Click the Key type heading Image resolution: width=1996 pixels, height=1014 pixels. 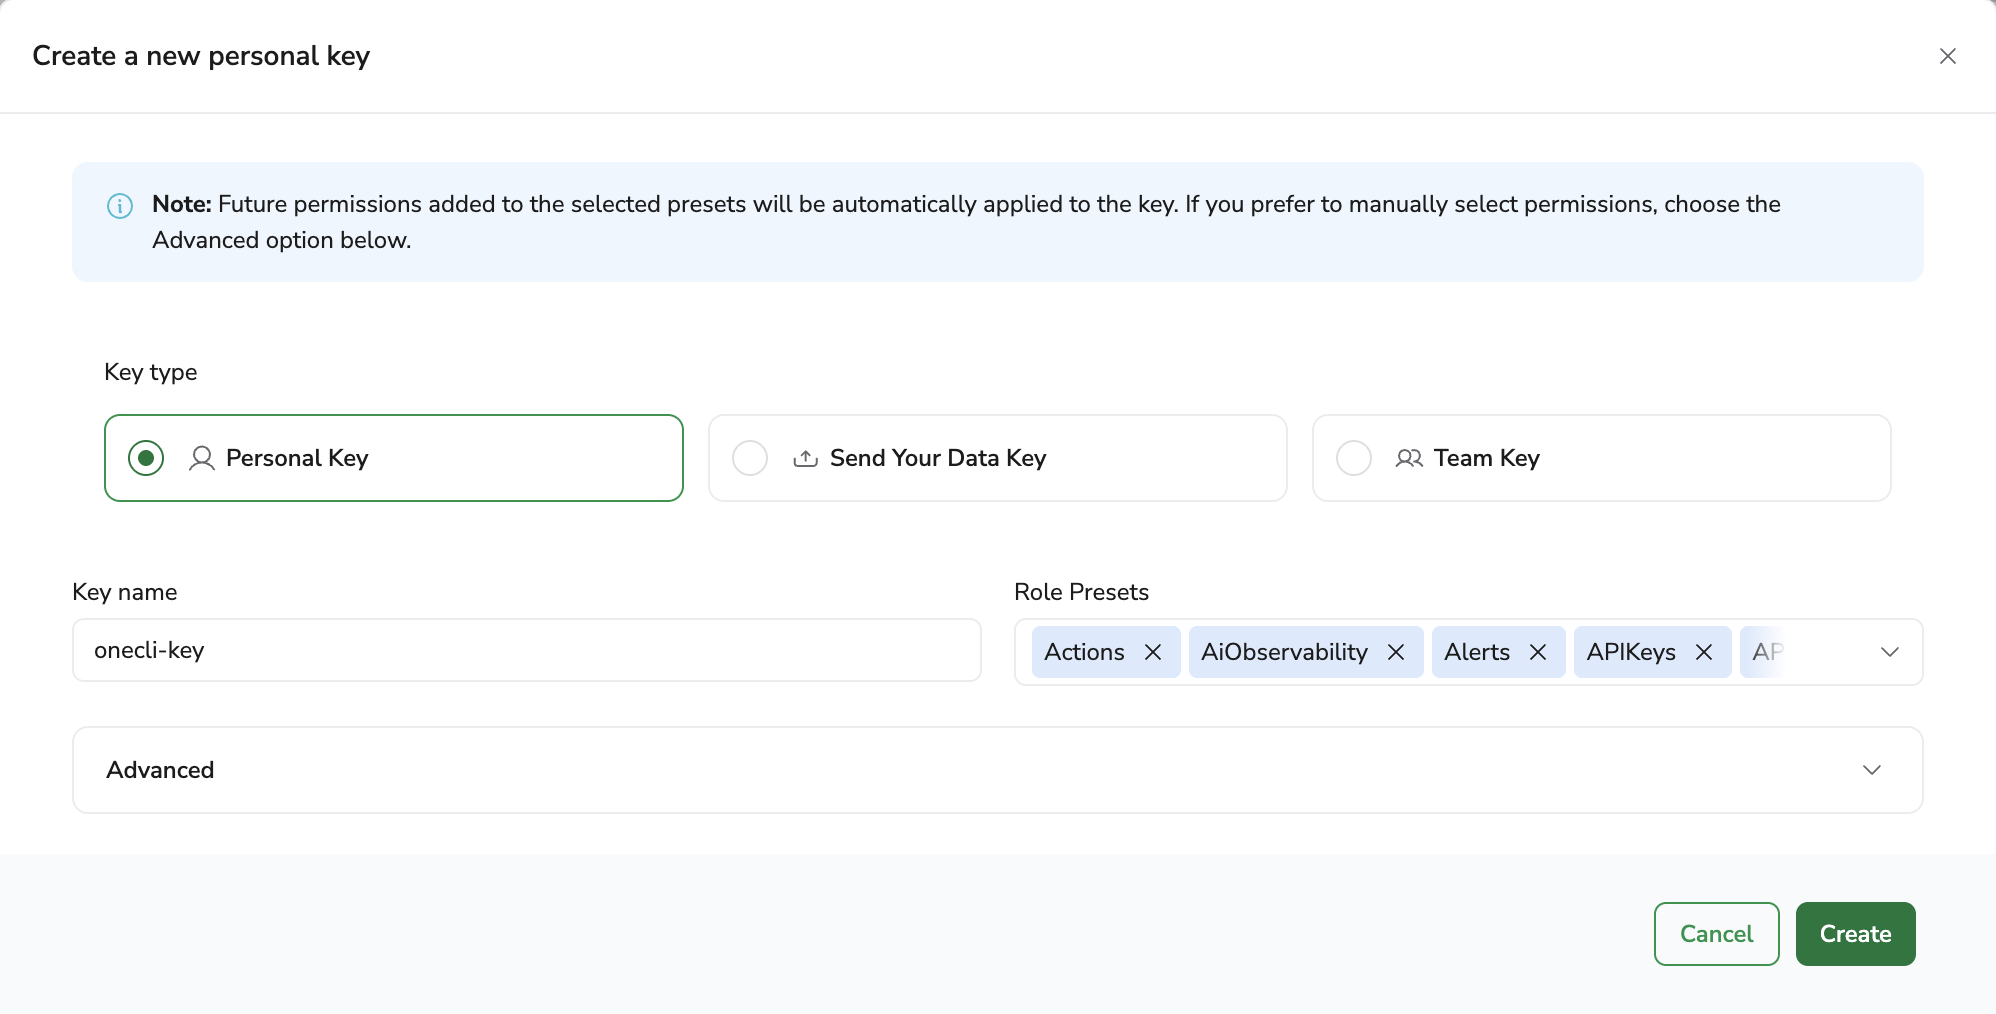(x=150, y=372)
